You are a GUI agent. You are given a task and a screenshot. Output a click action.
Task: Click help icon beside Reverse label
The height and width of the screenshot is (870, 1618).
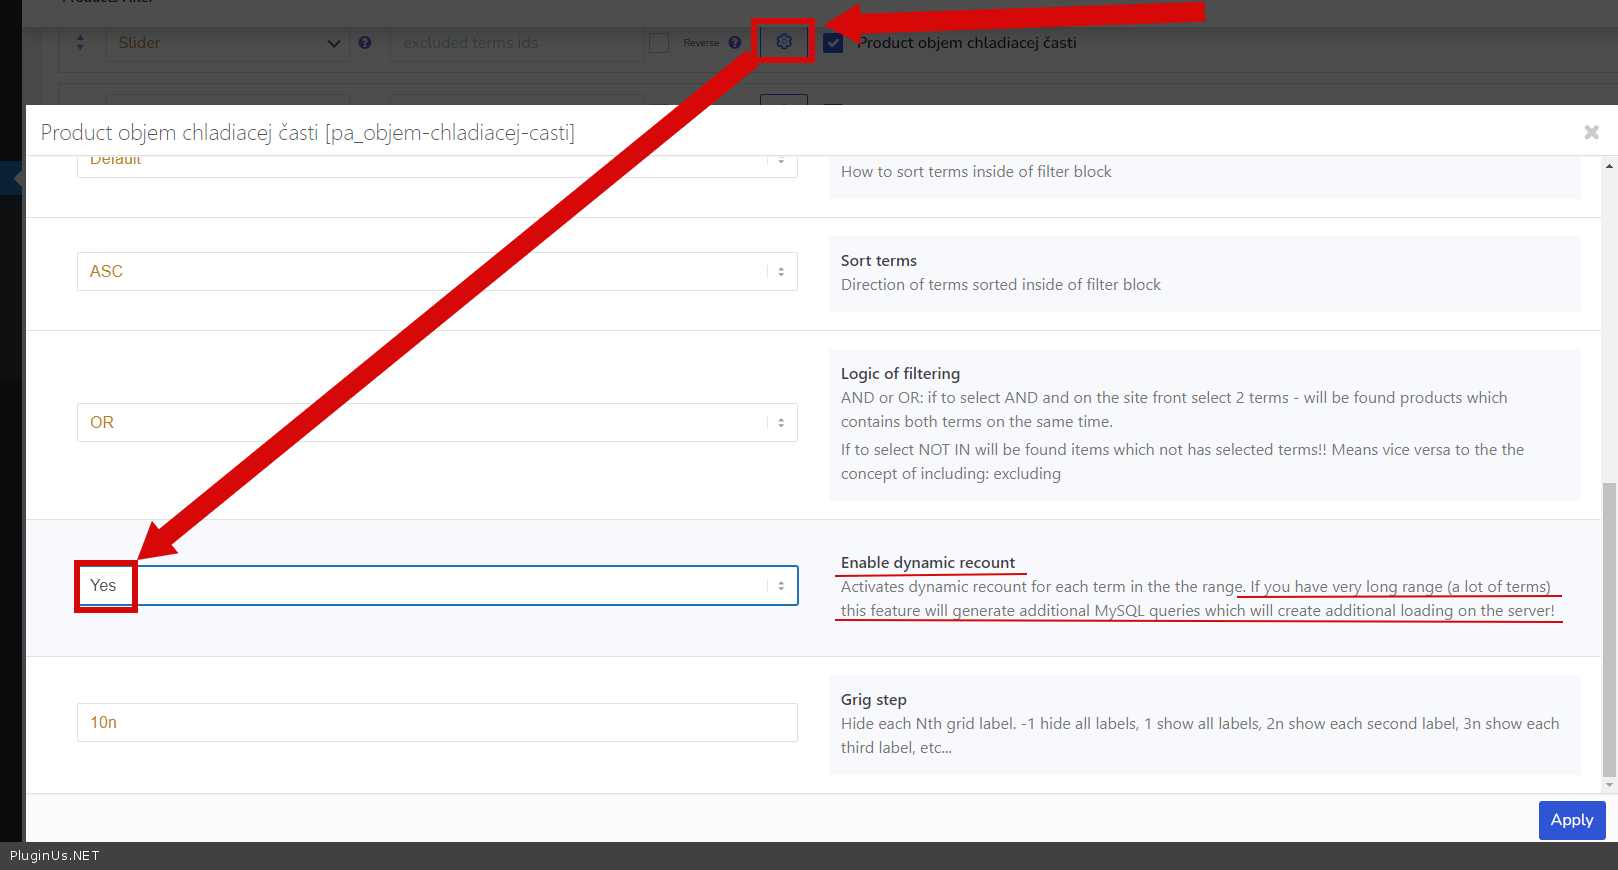pyautogui.click(x=735, y=43)
